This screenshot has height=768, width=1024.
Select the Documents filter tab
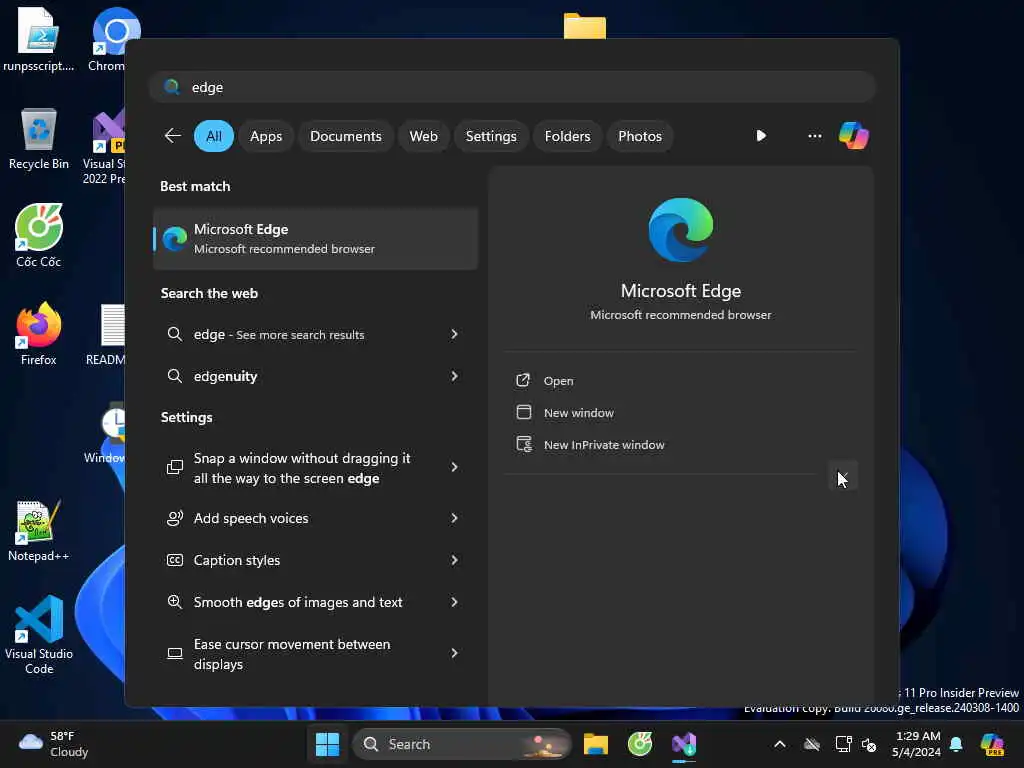(x=345, y=136)
